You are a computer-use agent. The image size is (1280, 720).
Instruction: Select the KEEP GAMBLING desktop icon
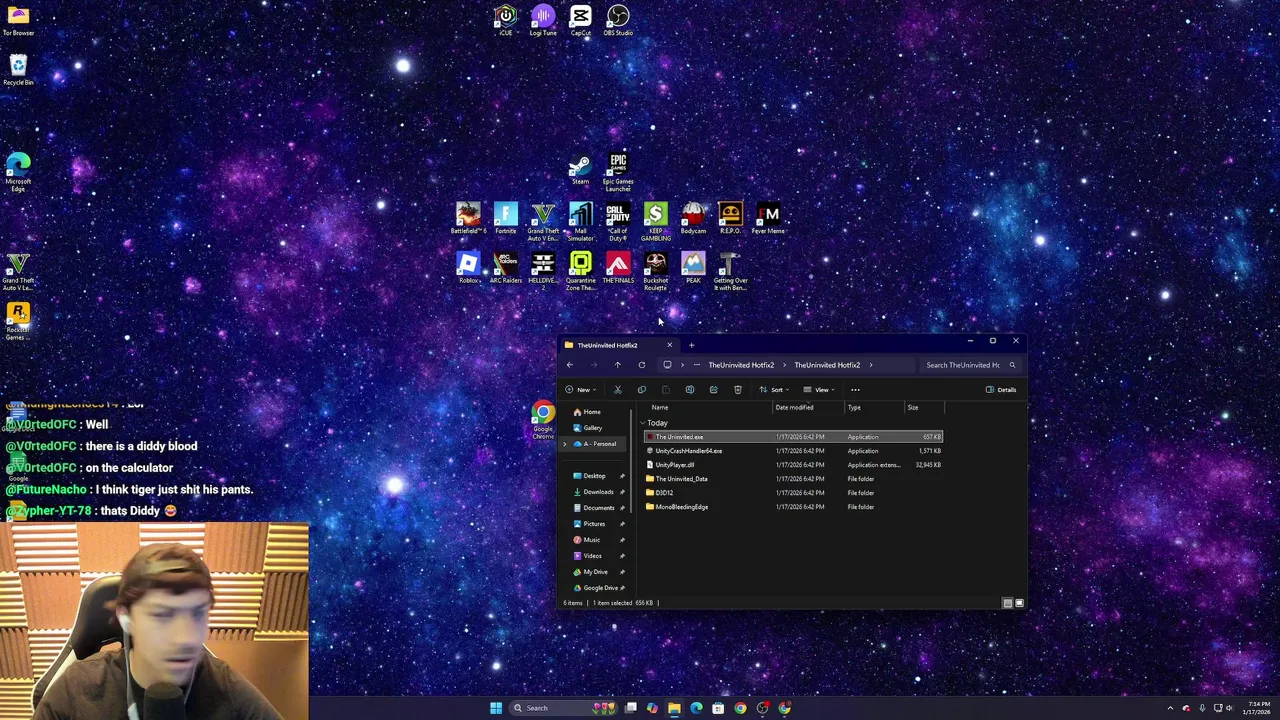point(656,221)
